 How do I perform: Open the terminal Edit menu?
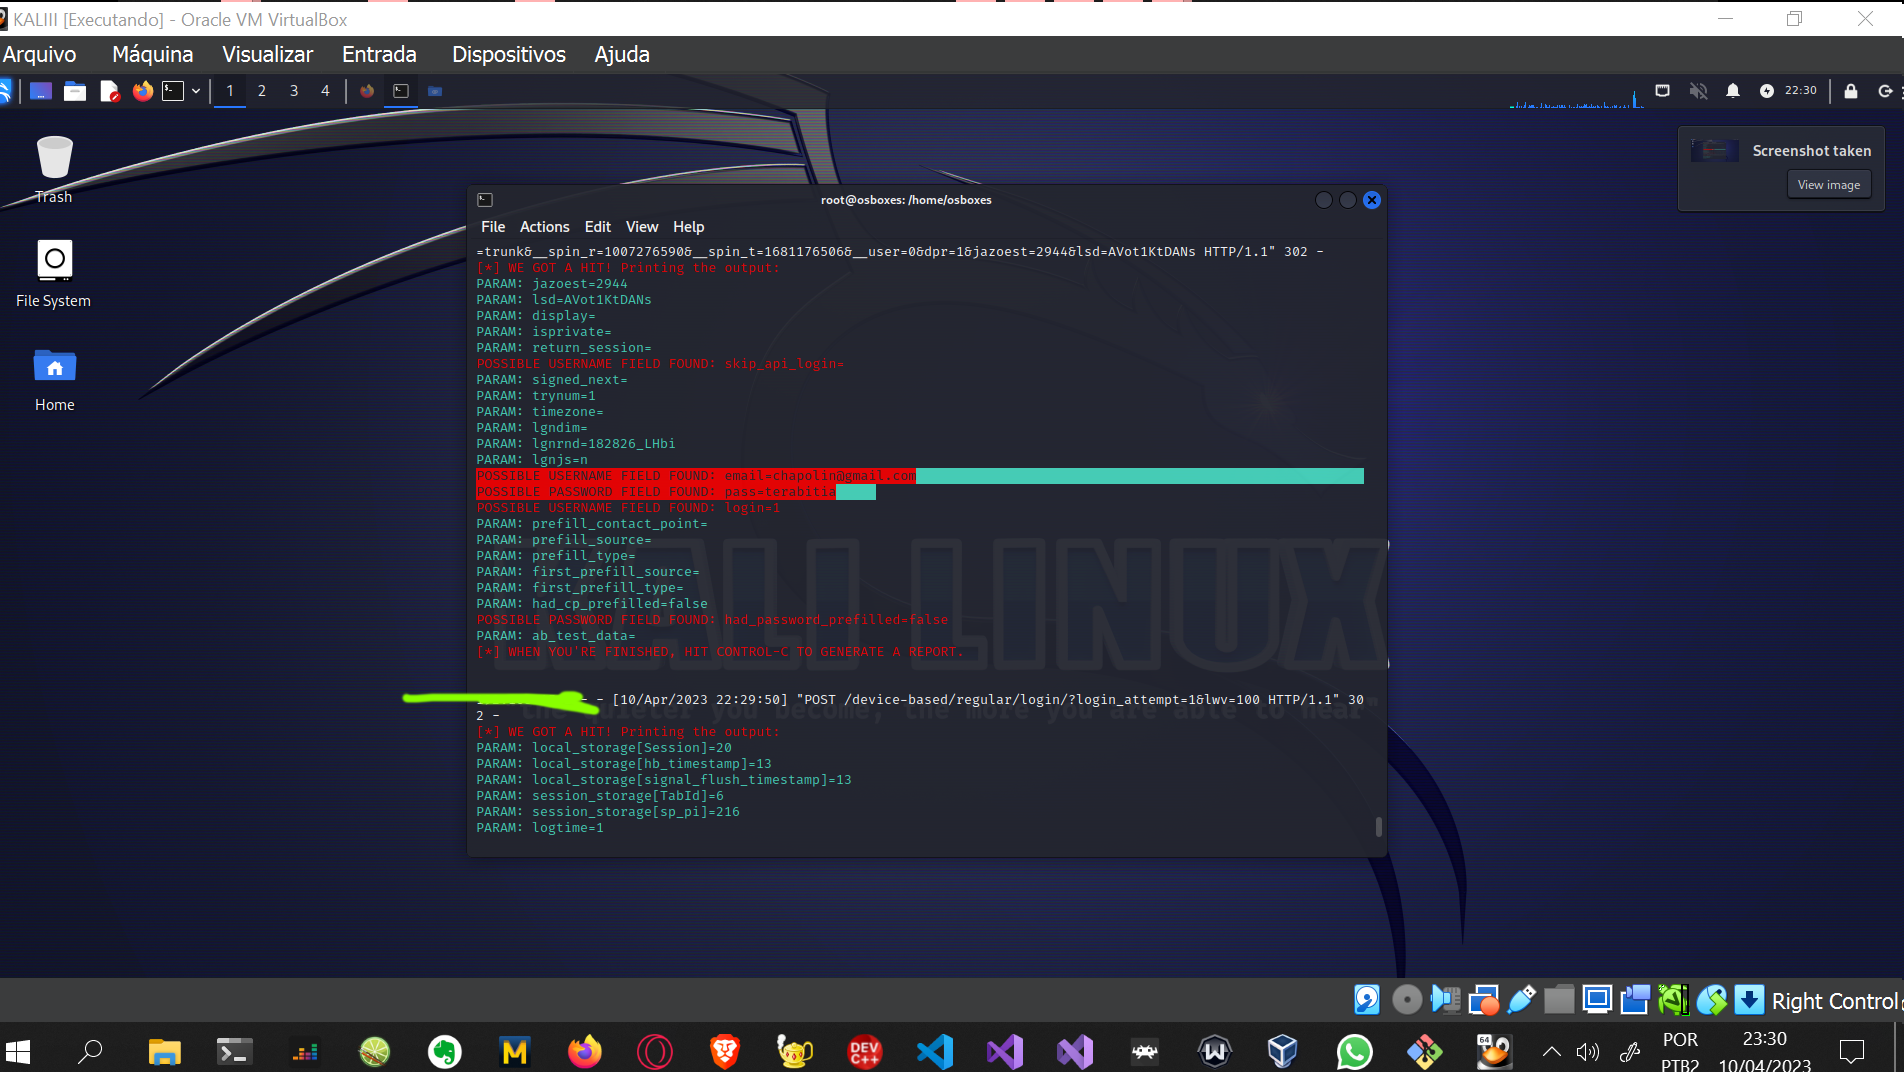click(x=597, y=227)
